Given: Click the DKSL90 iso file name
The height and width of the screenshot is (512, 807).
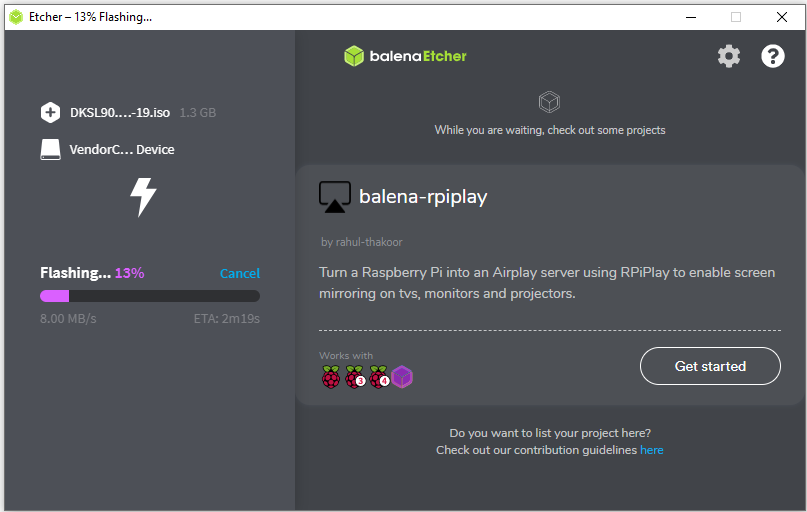Looking at the screenshot, I should coord(120,113).
